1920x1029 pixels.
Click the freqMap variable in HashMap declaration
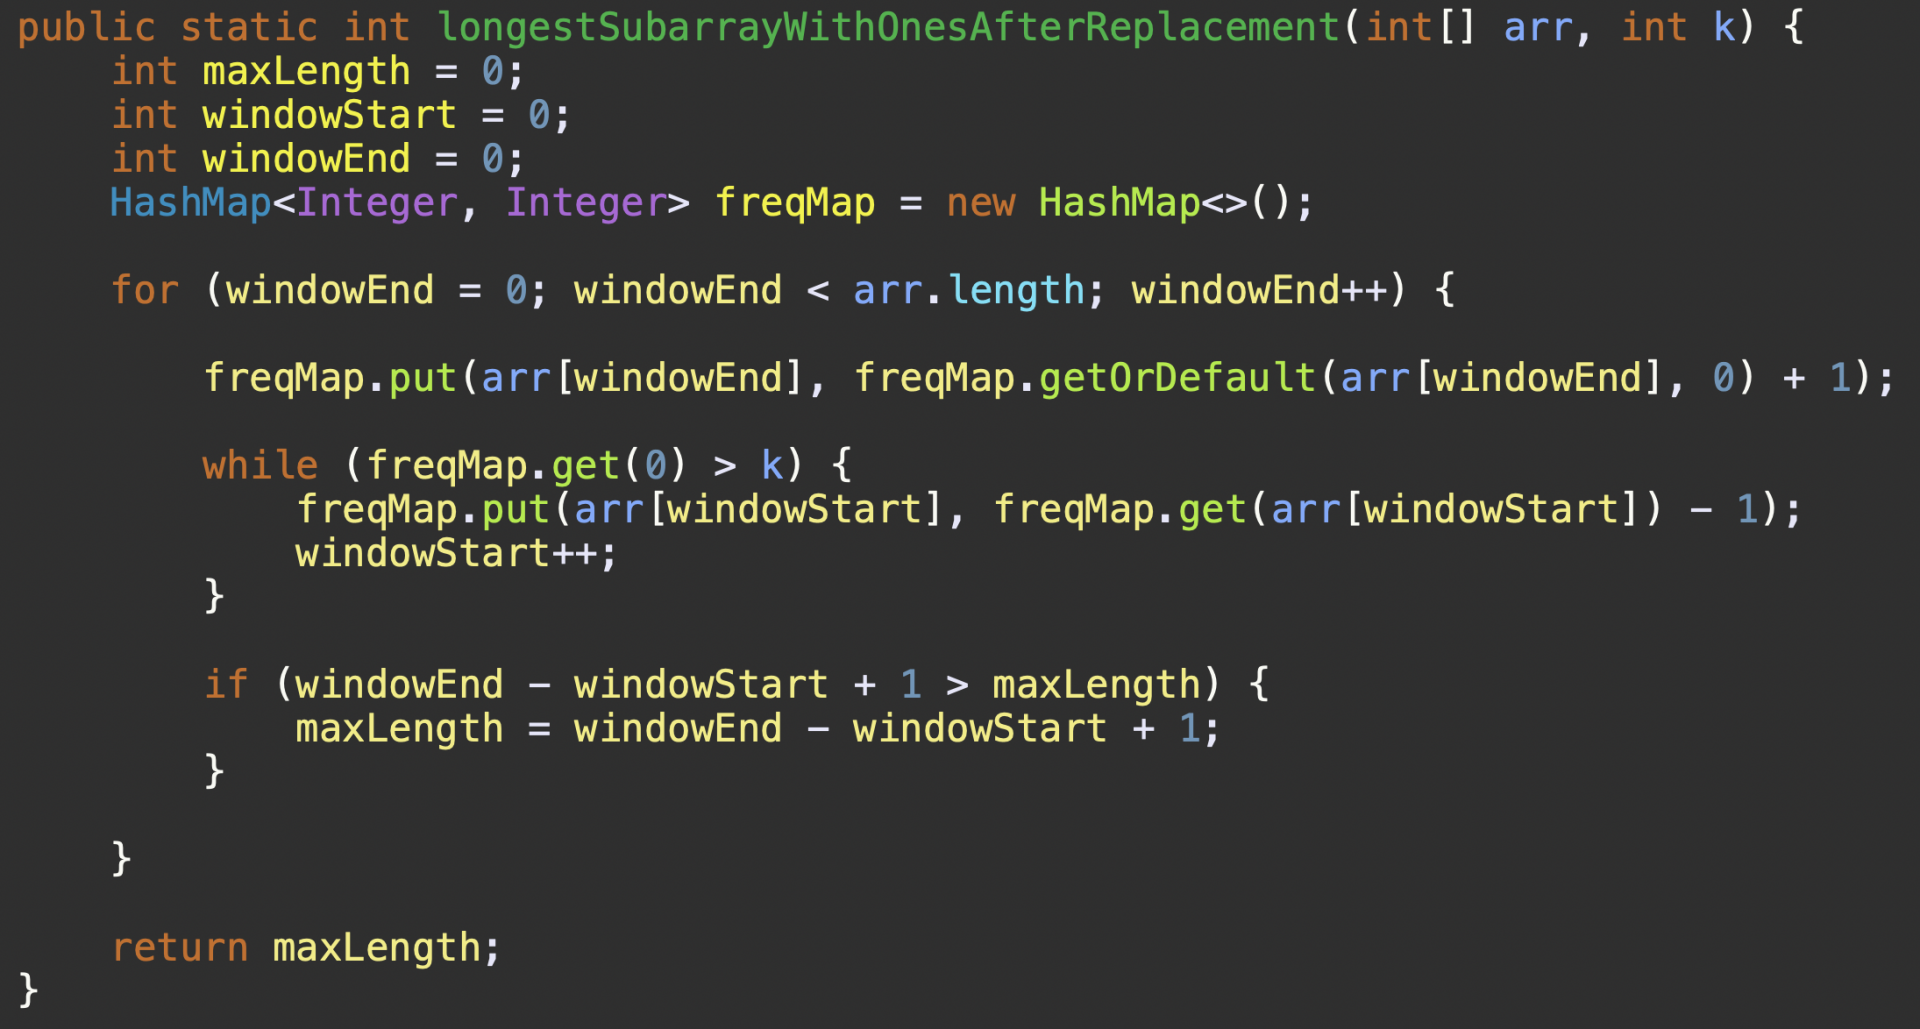[x=795, y=203]
